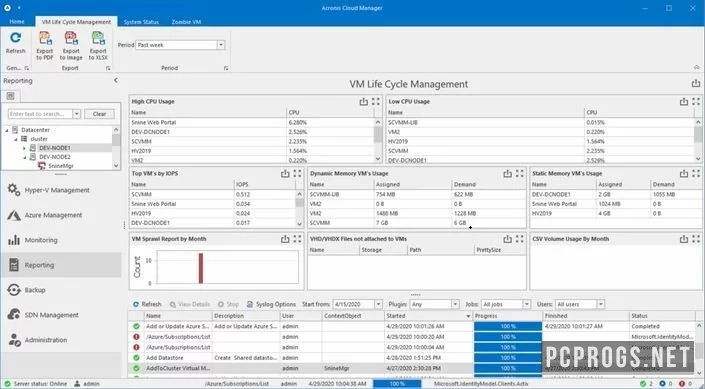This screenshot has width=705, height=389.
Task: Maximize Dynamic Memory VM's Usage panel
Action: coord(520,174)
